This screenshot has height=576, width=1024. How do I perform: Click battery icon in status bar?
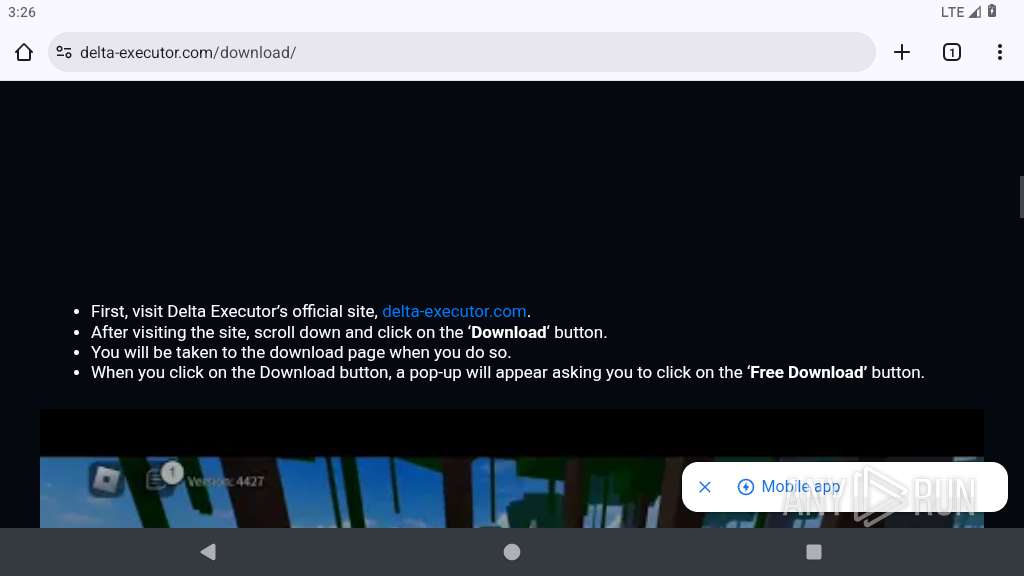992,11
